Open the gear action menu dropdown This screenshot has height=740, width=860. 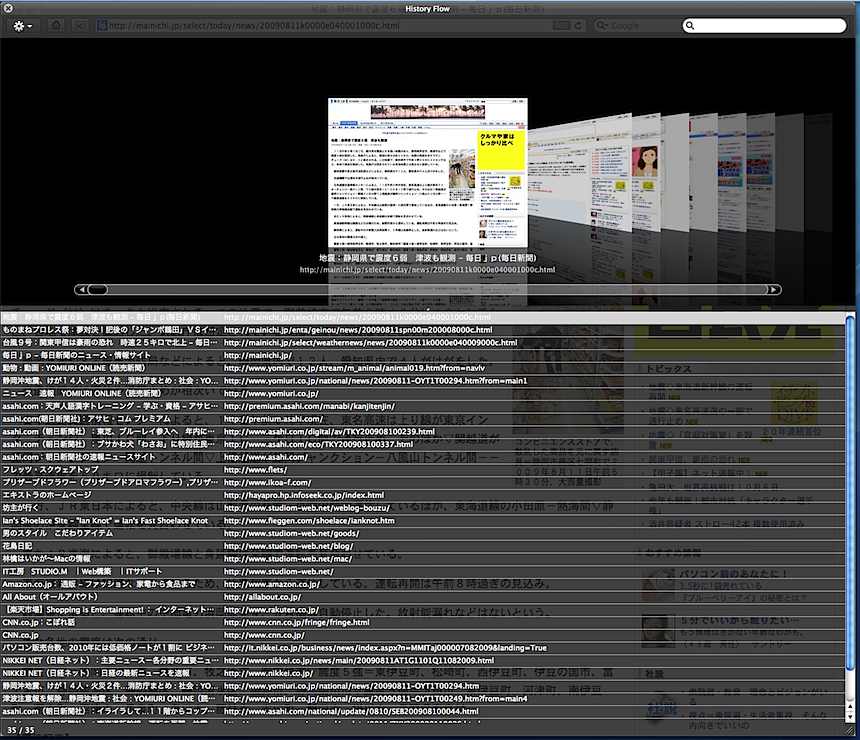[22, 26]
